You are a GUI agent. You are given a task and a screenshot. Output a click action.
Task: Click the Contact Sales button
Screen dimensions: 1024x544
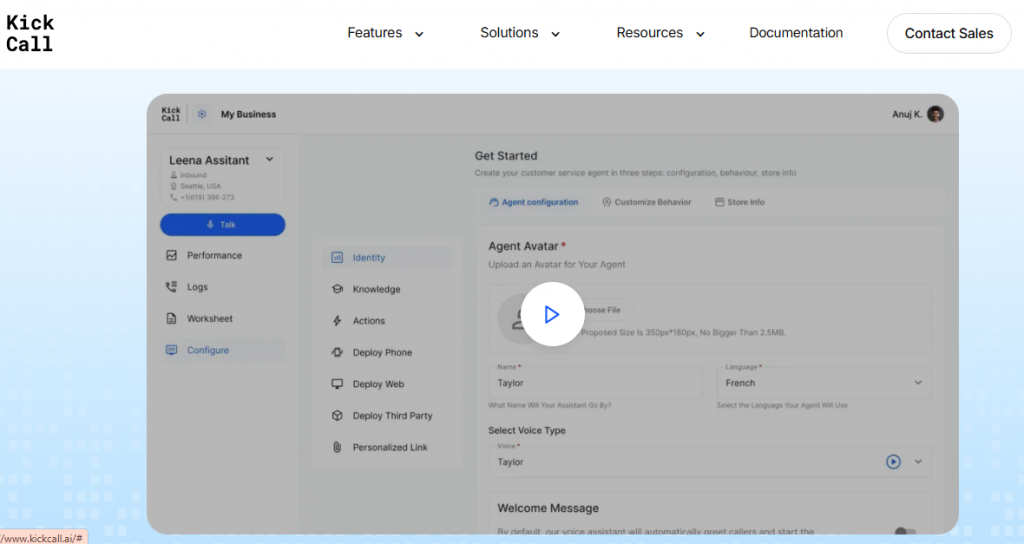(x=948, y=33)
